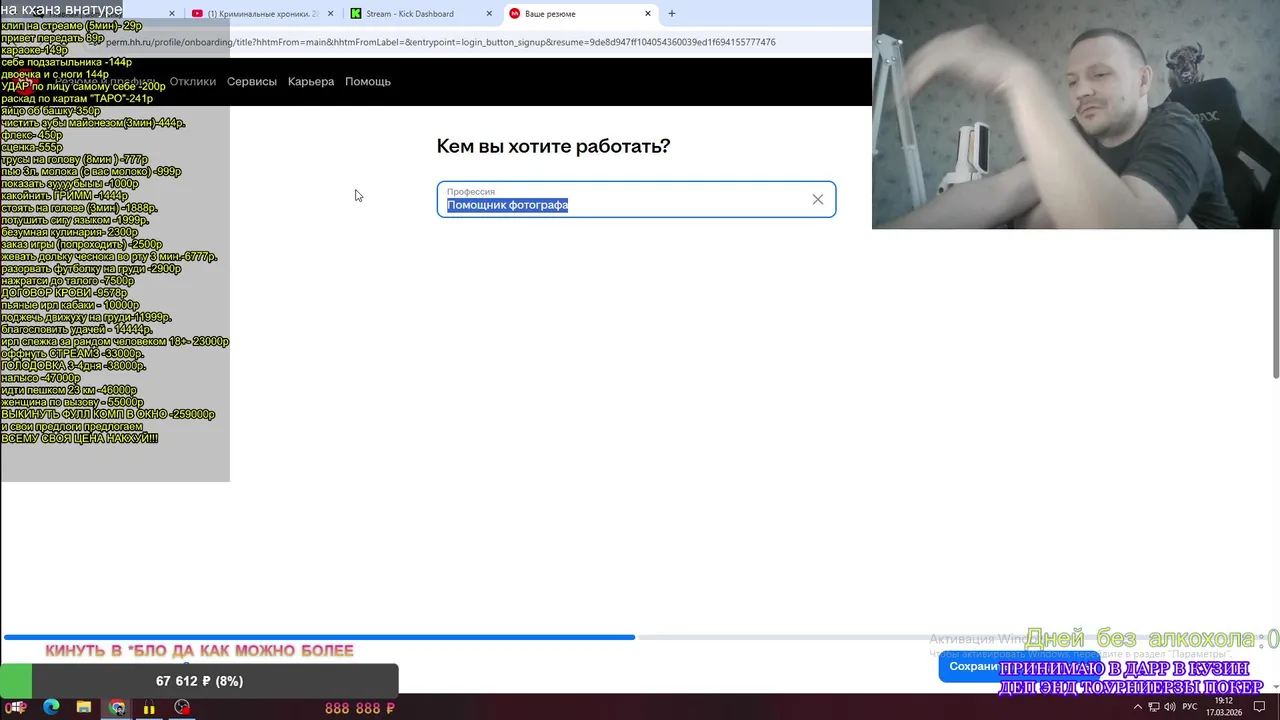
Task: Switch to the Stream - Kick Dashboard tab
Action: pos(420,14)
